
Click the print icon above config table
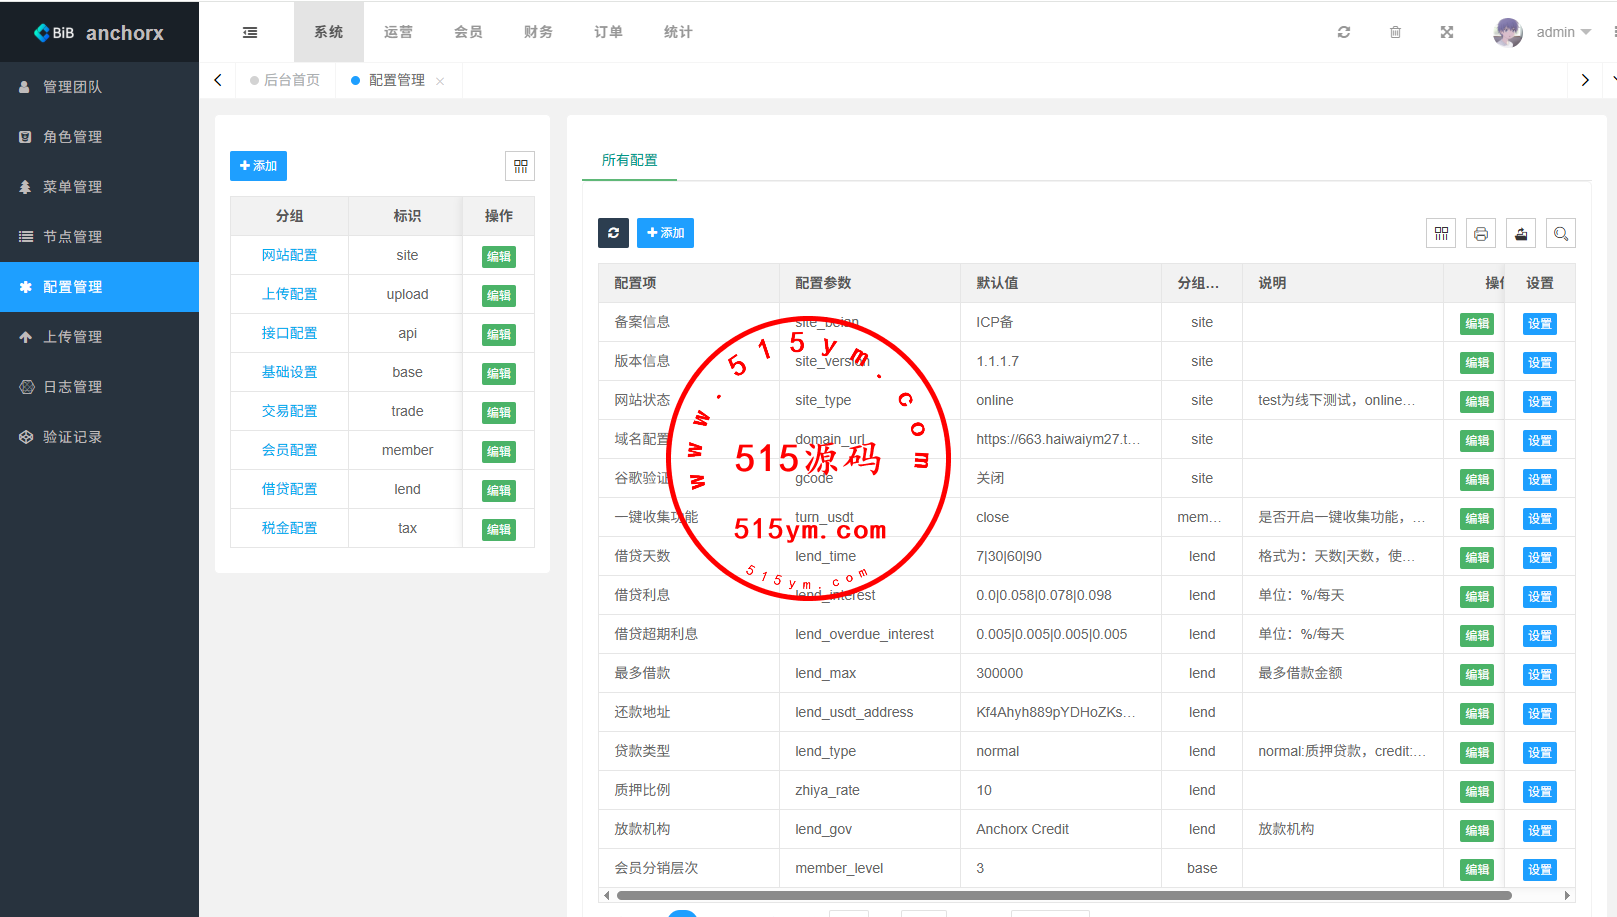[1480, 233]
